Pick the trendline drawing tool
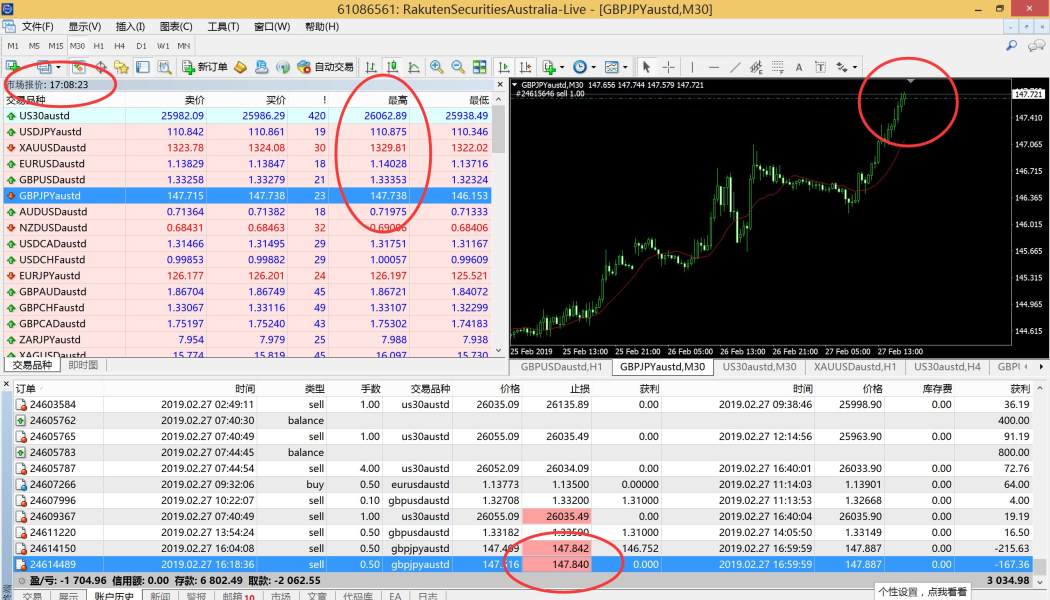 735,67
